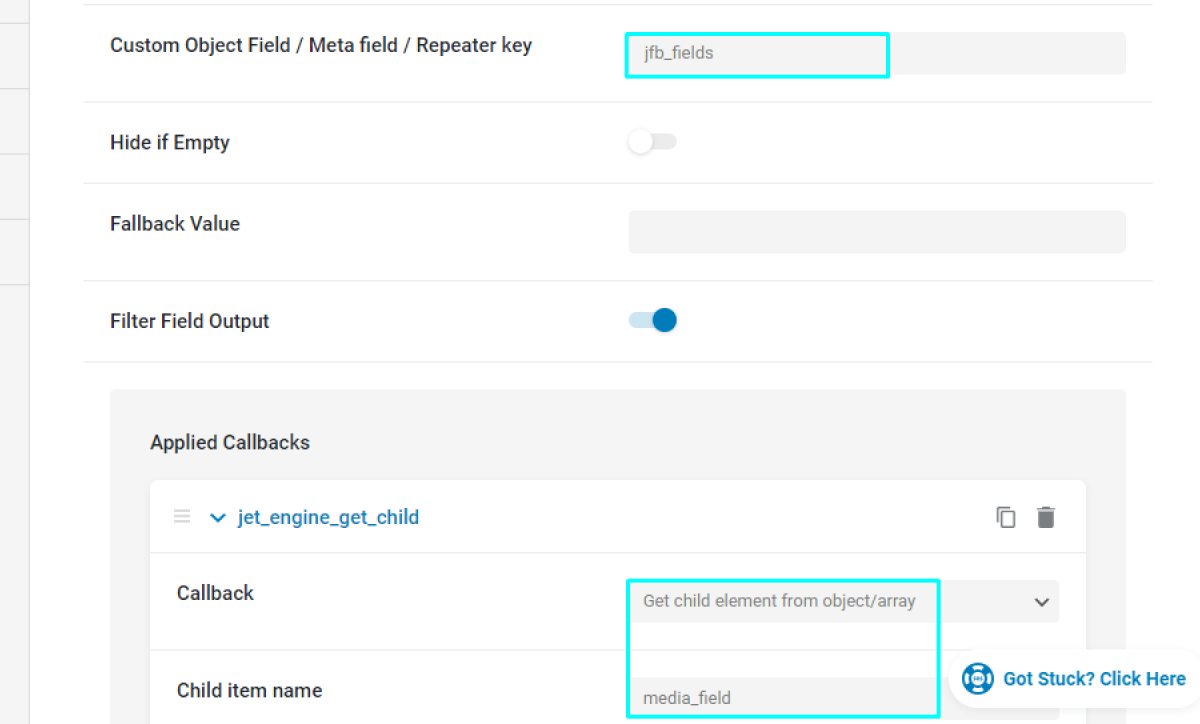Click the drag handle beside jet_engine_get_child
Image resolution: width=1200 pixels, height=724 pixels.
[181, 516]
